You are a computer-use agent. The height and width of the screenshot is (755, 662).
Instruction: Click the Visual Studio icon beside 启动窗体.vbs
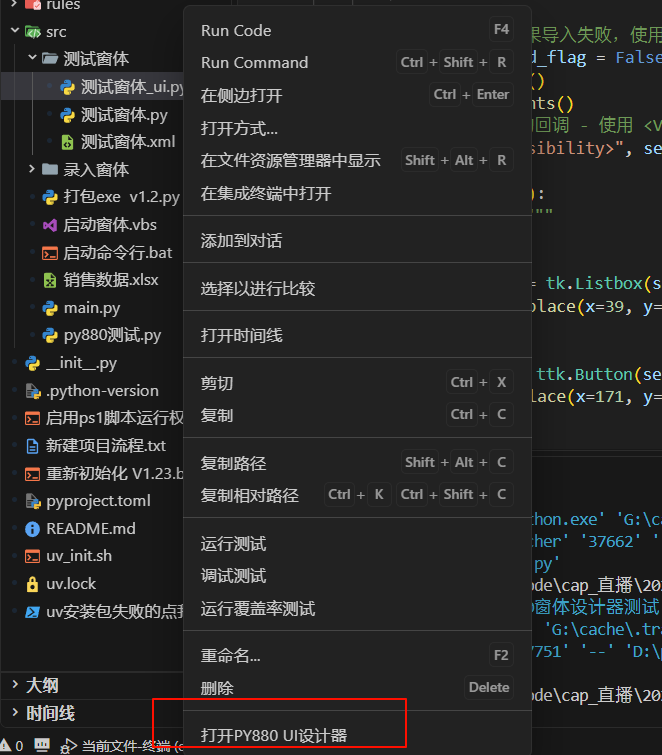(50, 225)
